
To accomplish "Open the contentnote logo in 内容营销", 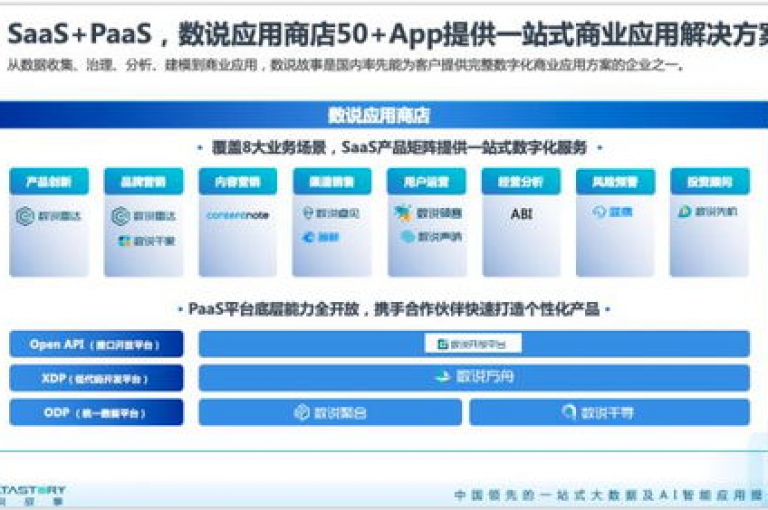I will (x=238, y=215).
